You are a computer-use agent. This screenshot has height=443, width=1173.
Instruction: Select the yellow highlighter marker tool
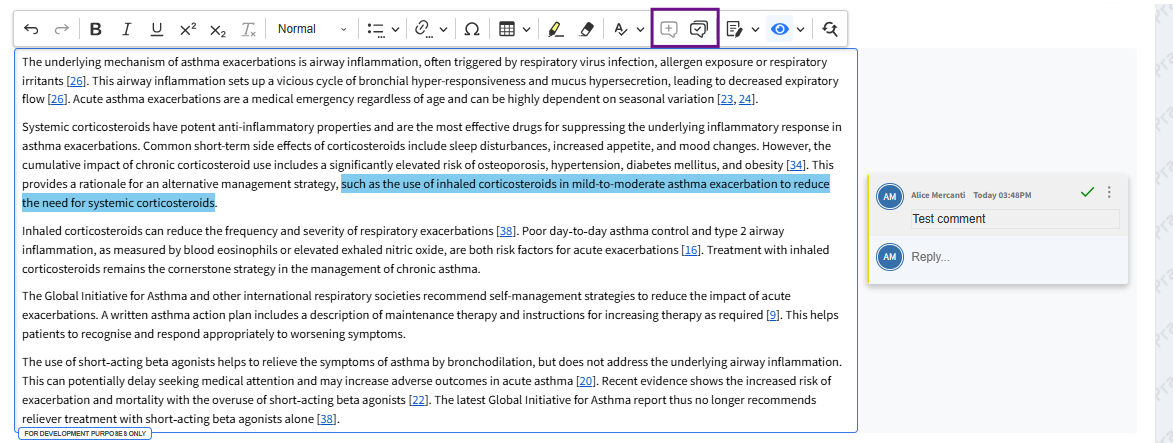point(556,29)
